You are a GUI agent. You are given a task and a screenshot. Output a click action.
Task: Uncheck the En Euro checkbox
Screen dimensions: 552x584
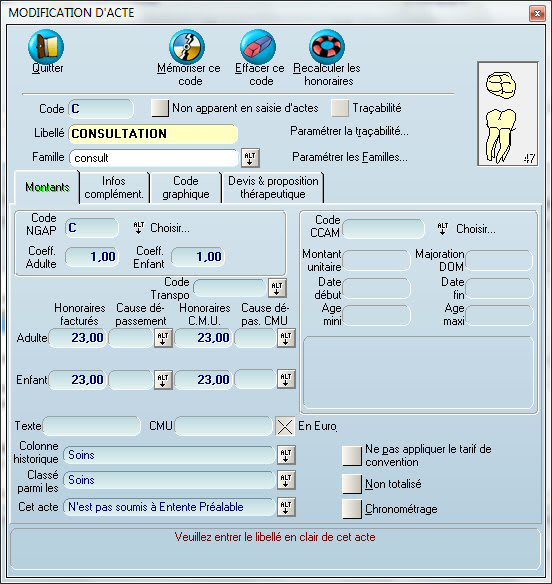(285, 426)
